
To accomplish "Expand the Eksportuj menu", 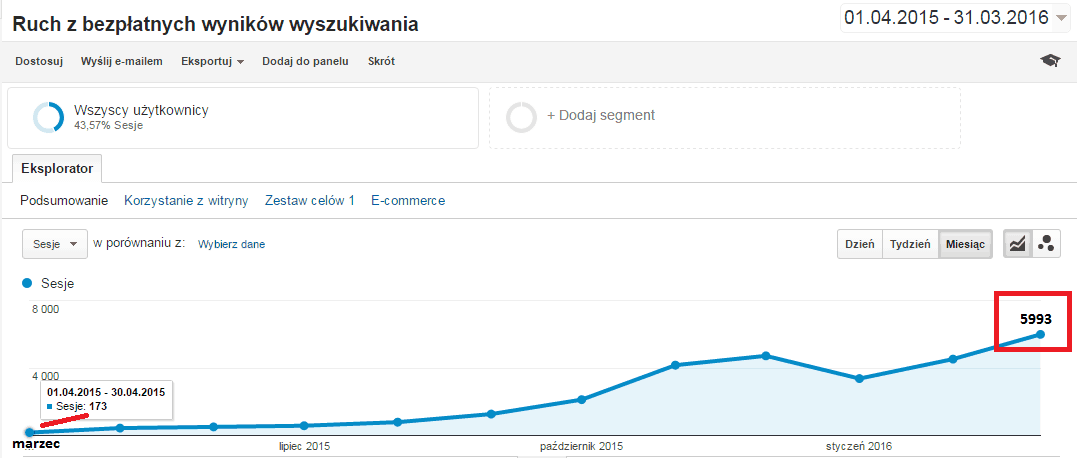I will 213,61.
